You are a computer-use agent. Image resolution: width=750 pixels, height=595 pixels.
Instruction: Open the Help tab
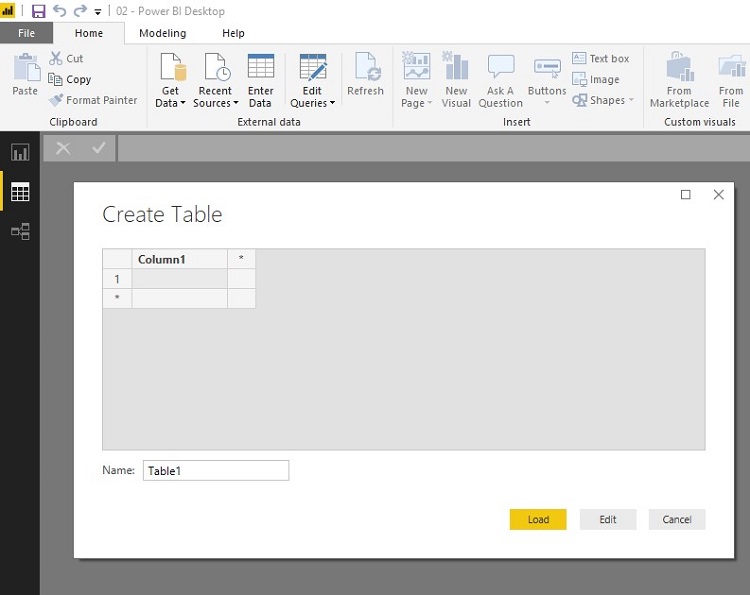pyautogui.click(x=233, y=33)
